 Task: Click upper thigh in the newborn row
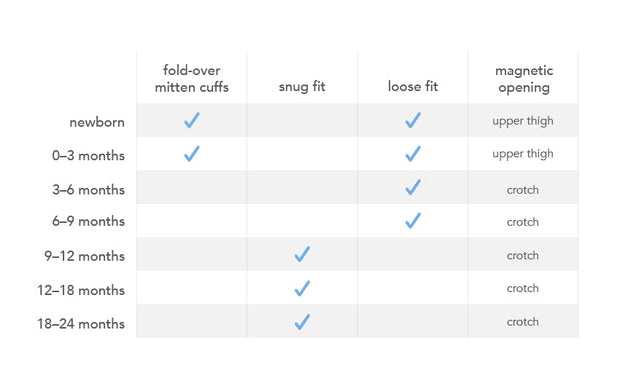coord(523,121)
